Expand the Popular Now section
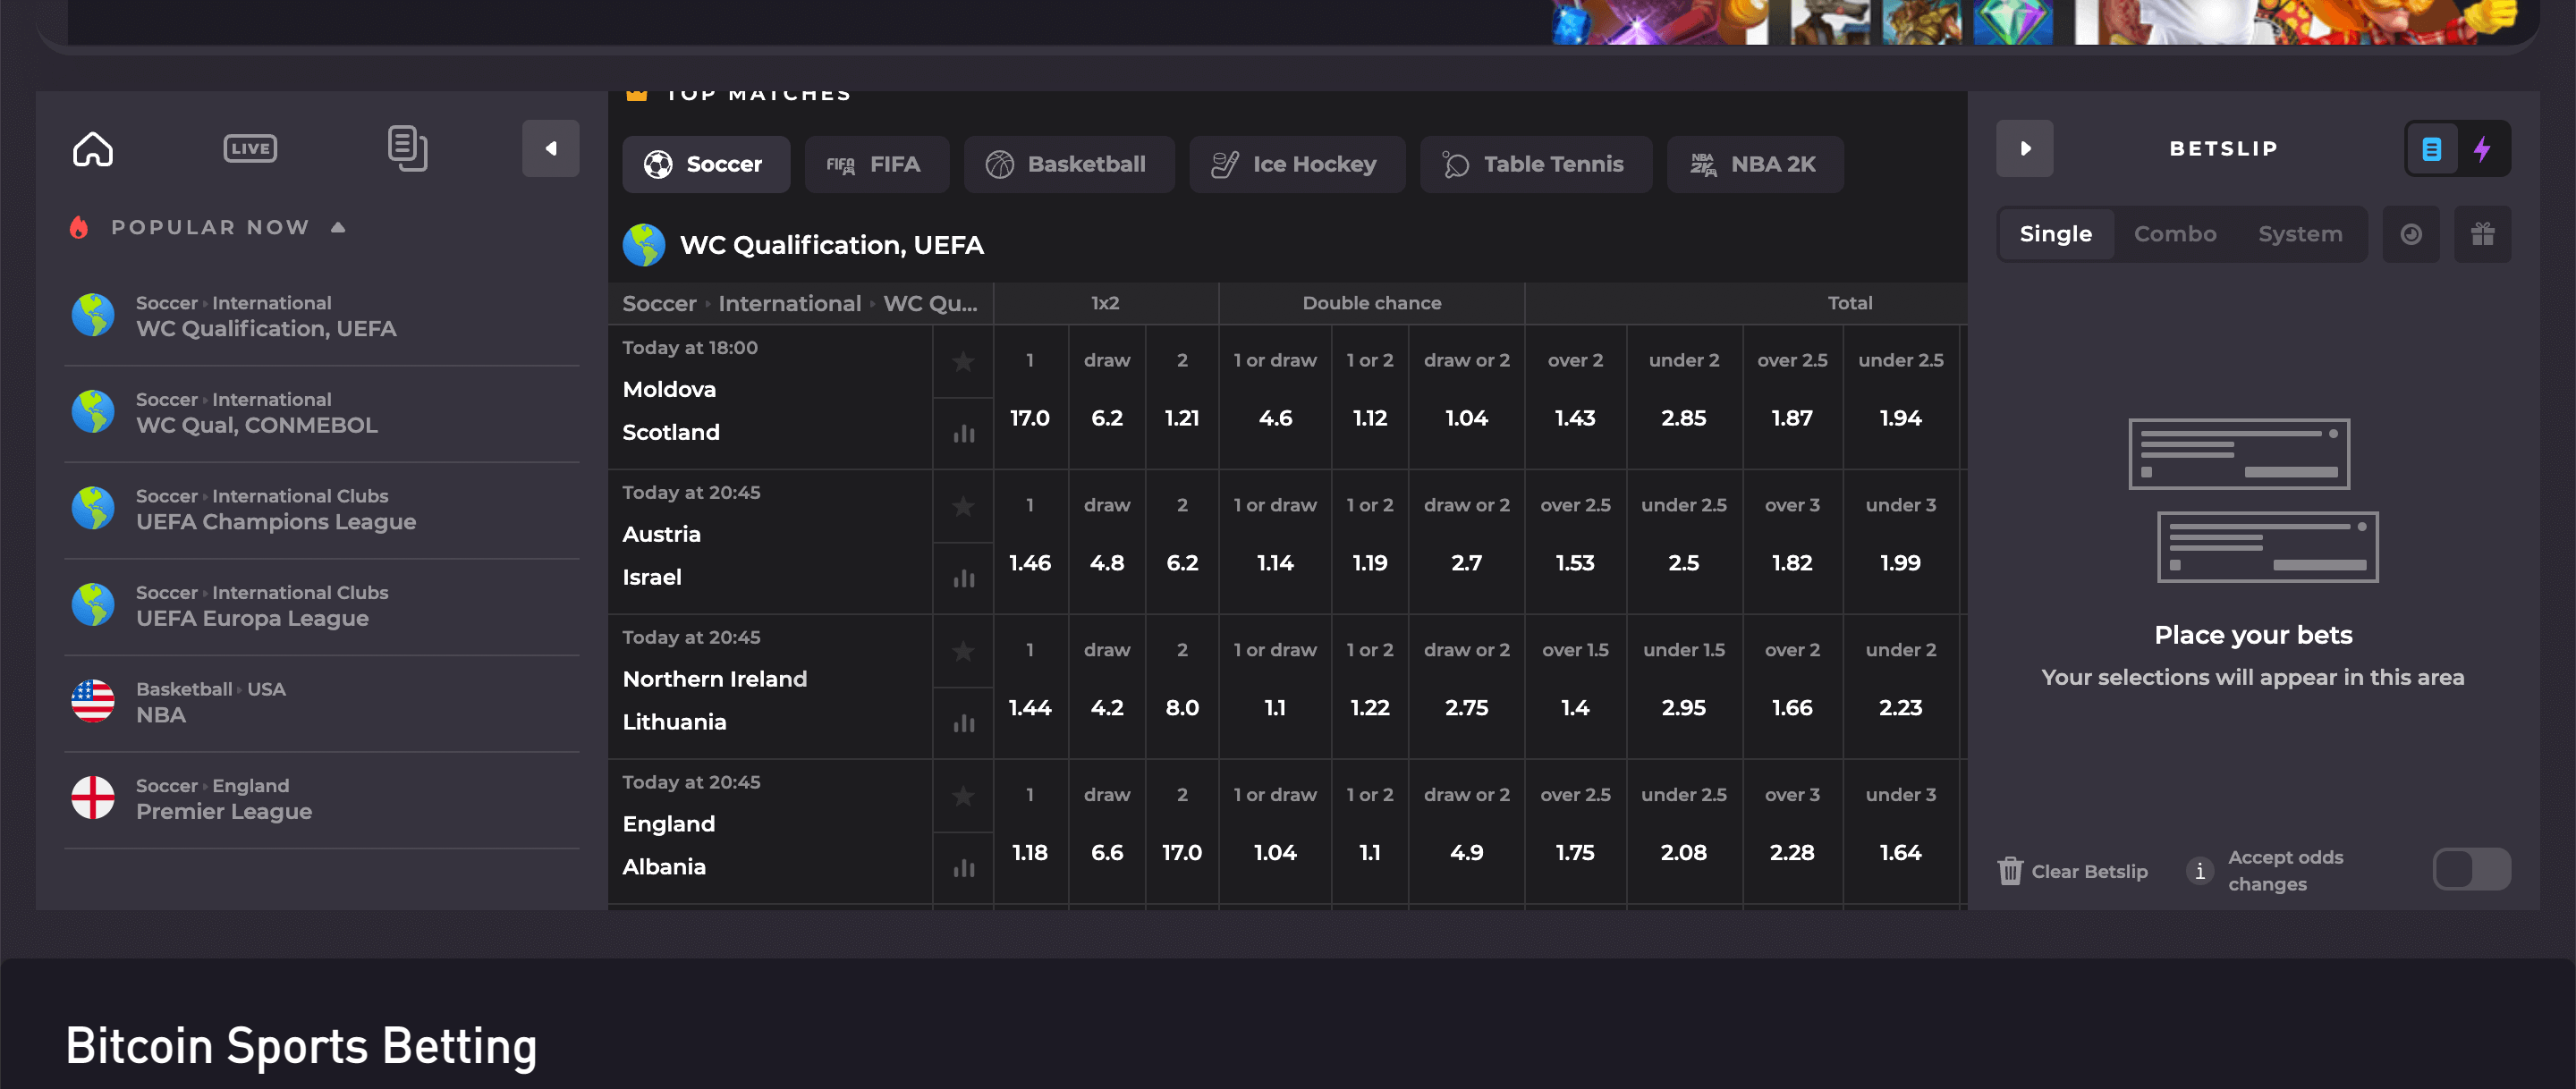The height and width of the screenshot is (1089, 2576). 338,227
